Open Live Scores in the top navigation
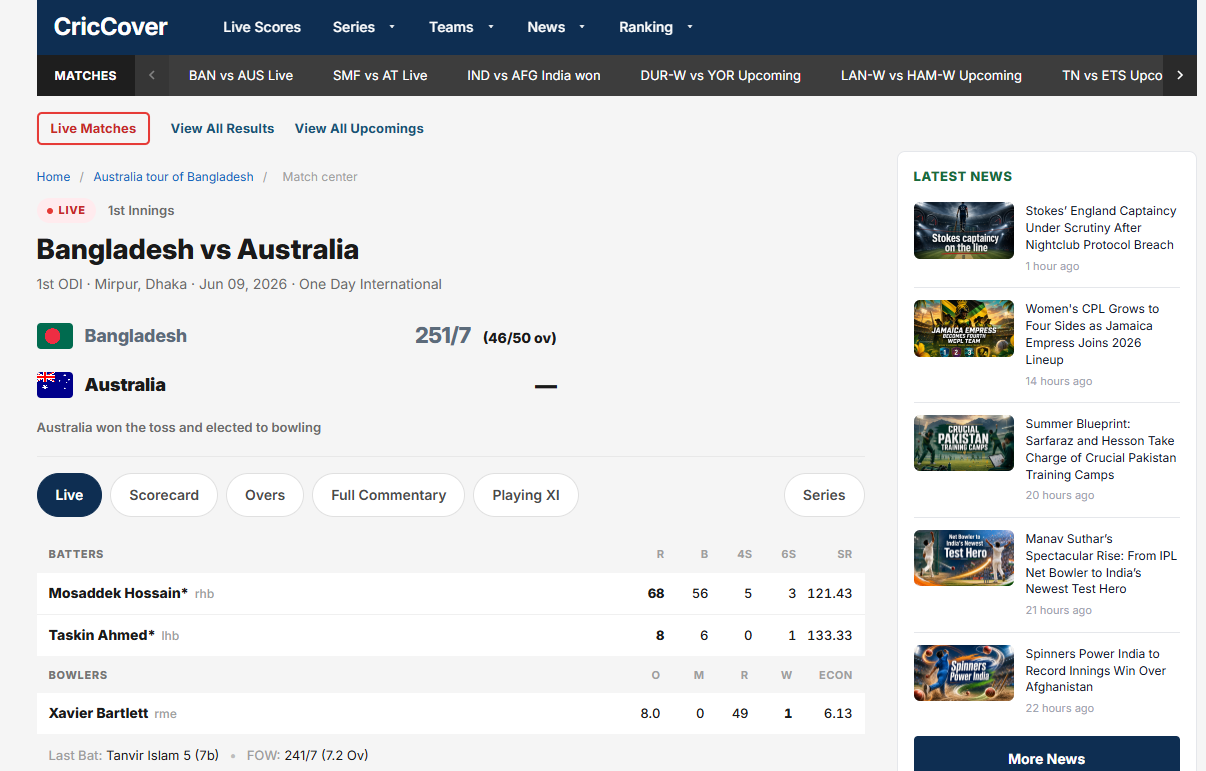Viewport: 1206px width, 771px height. click(262, 27)
